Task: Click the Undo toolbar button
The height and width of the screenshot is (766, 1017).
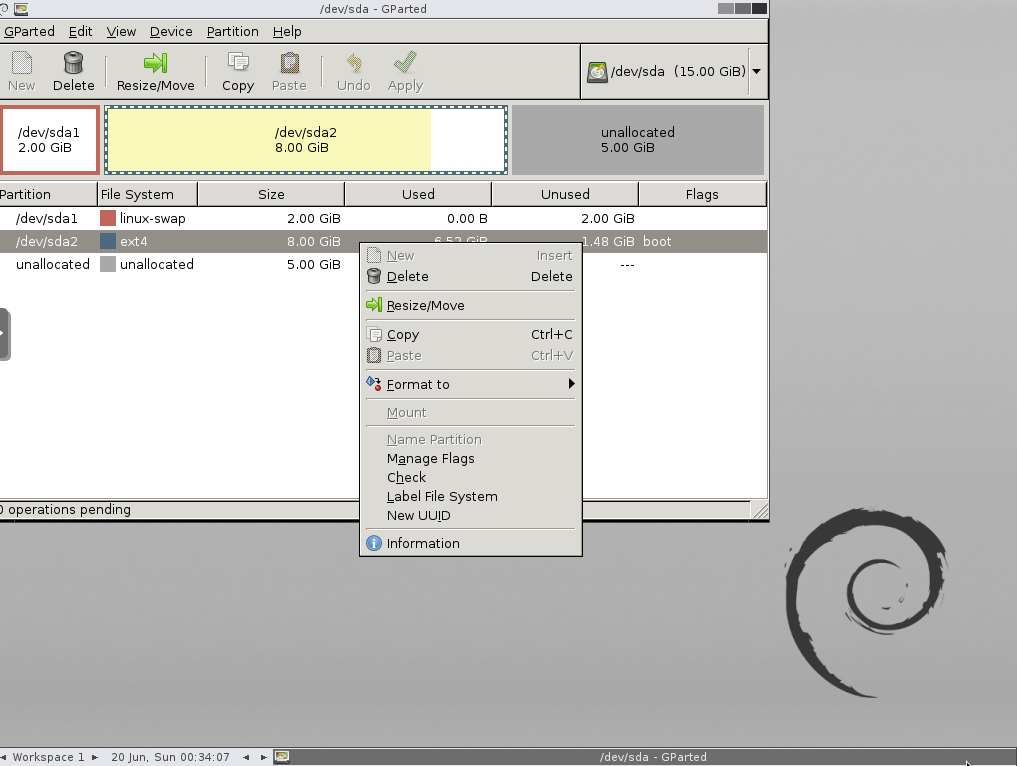Action: coord(353,71)
